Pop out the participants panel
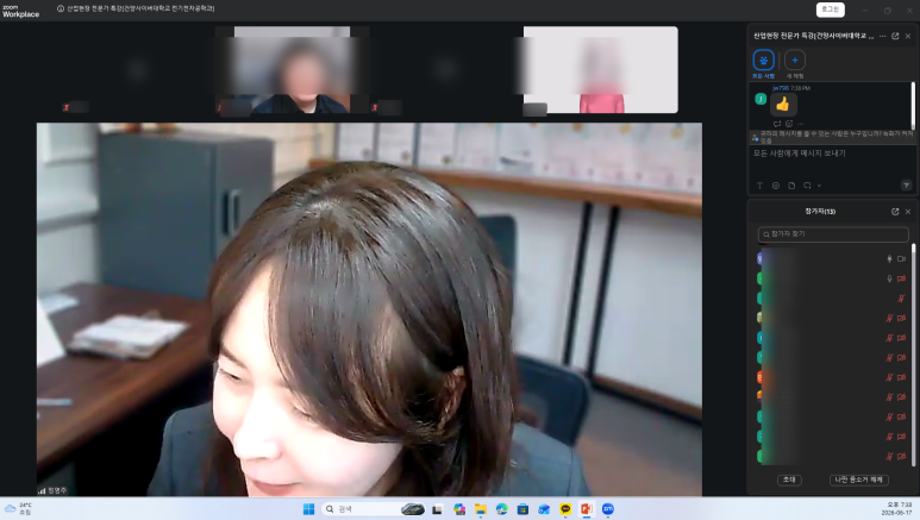This screenshot has width=920, height=520. (895, 211)
